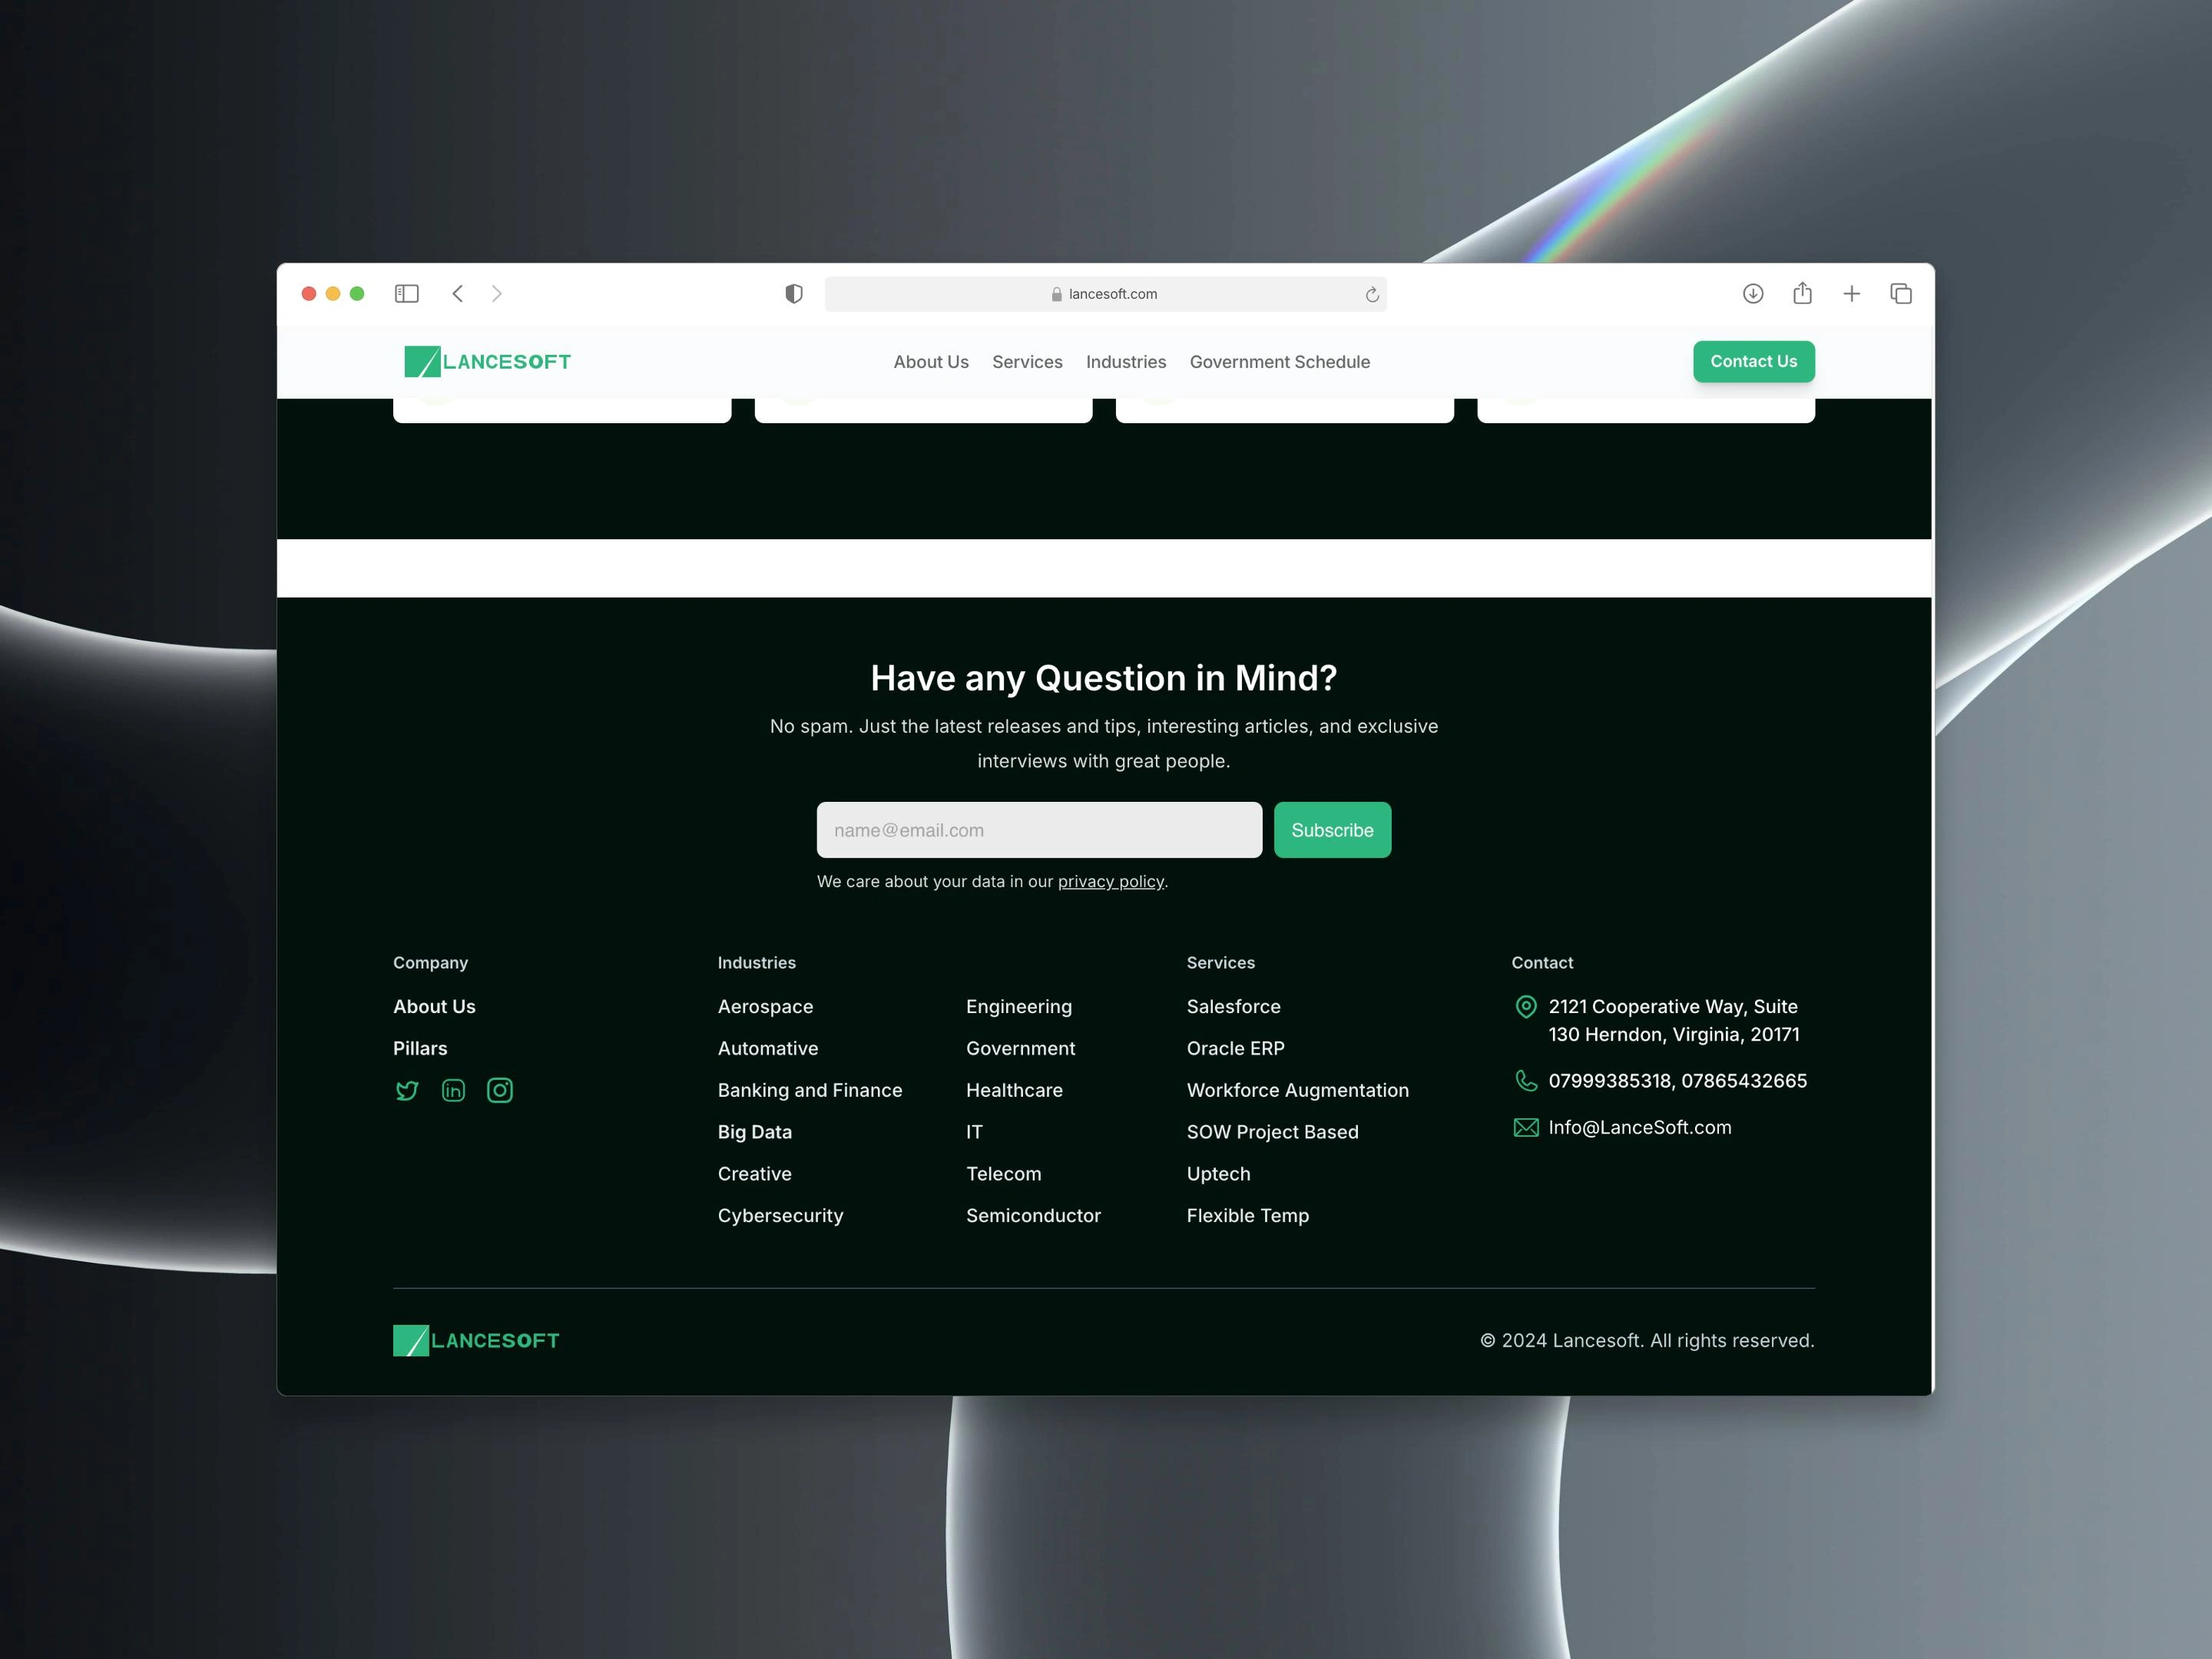The image size is (2212, 1659).
Task: Click the LanceSoft header logo icon
Action: click(x=418, y=361)
